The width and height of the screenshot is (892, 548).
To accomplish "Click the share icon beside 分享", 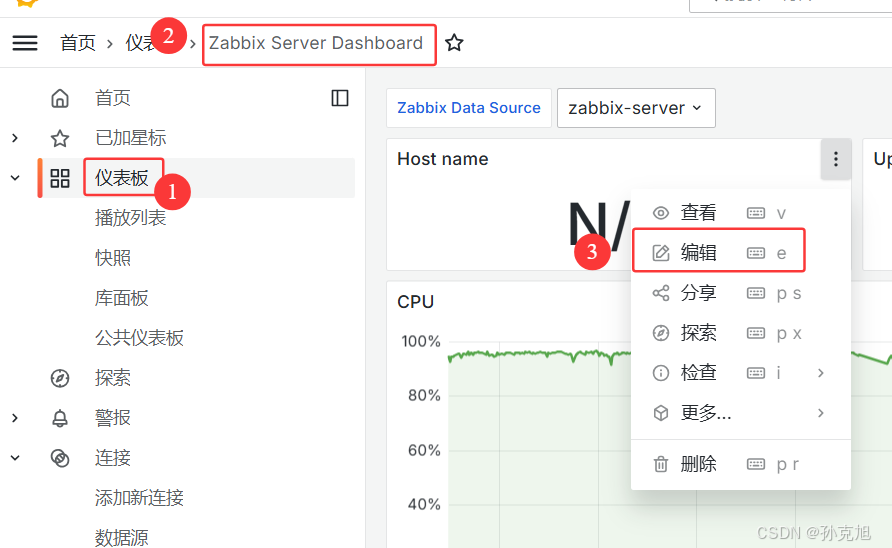I will point(660,293).
